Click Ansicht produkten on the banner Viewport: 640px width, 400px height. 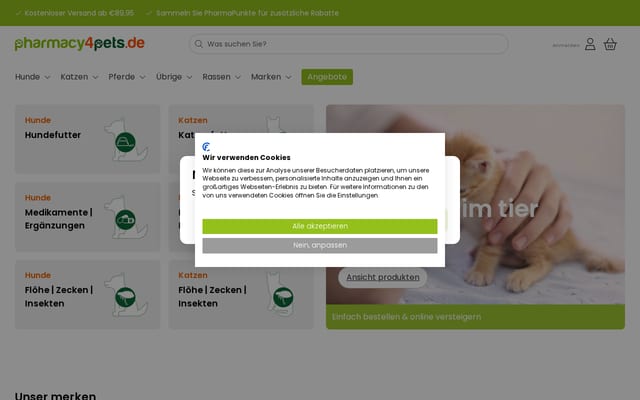[382, 277]
